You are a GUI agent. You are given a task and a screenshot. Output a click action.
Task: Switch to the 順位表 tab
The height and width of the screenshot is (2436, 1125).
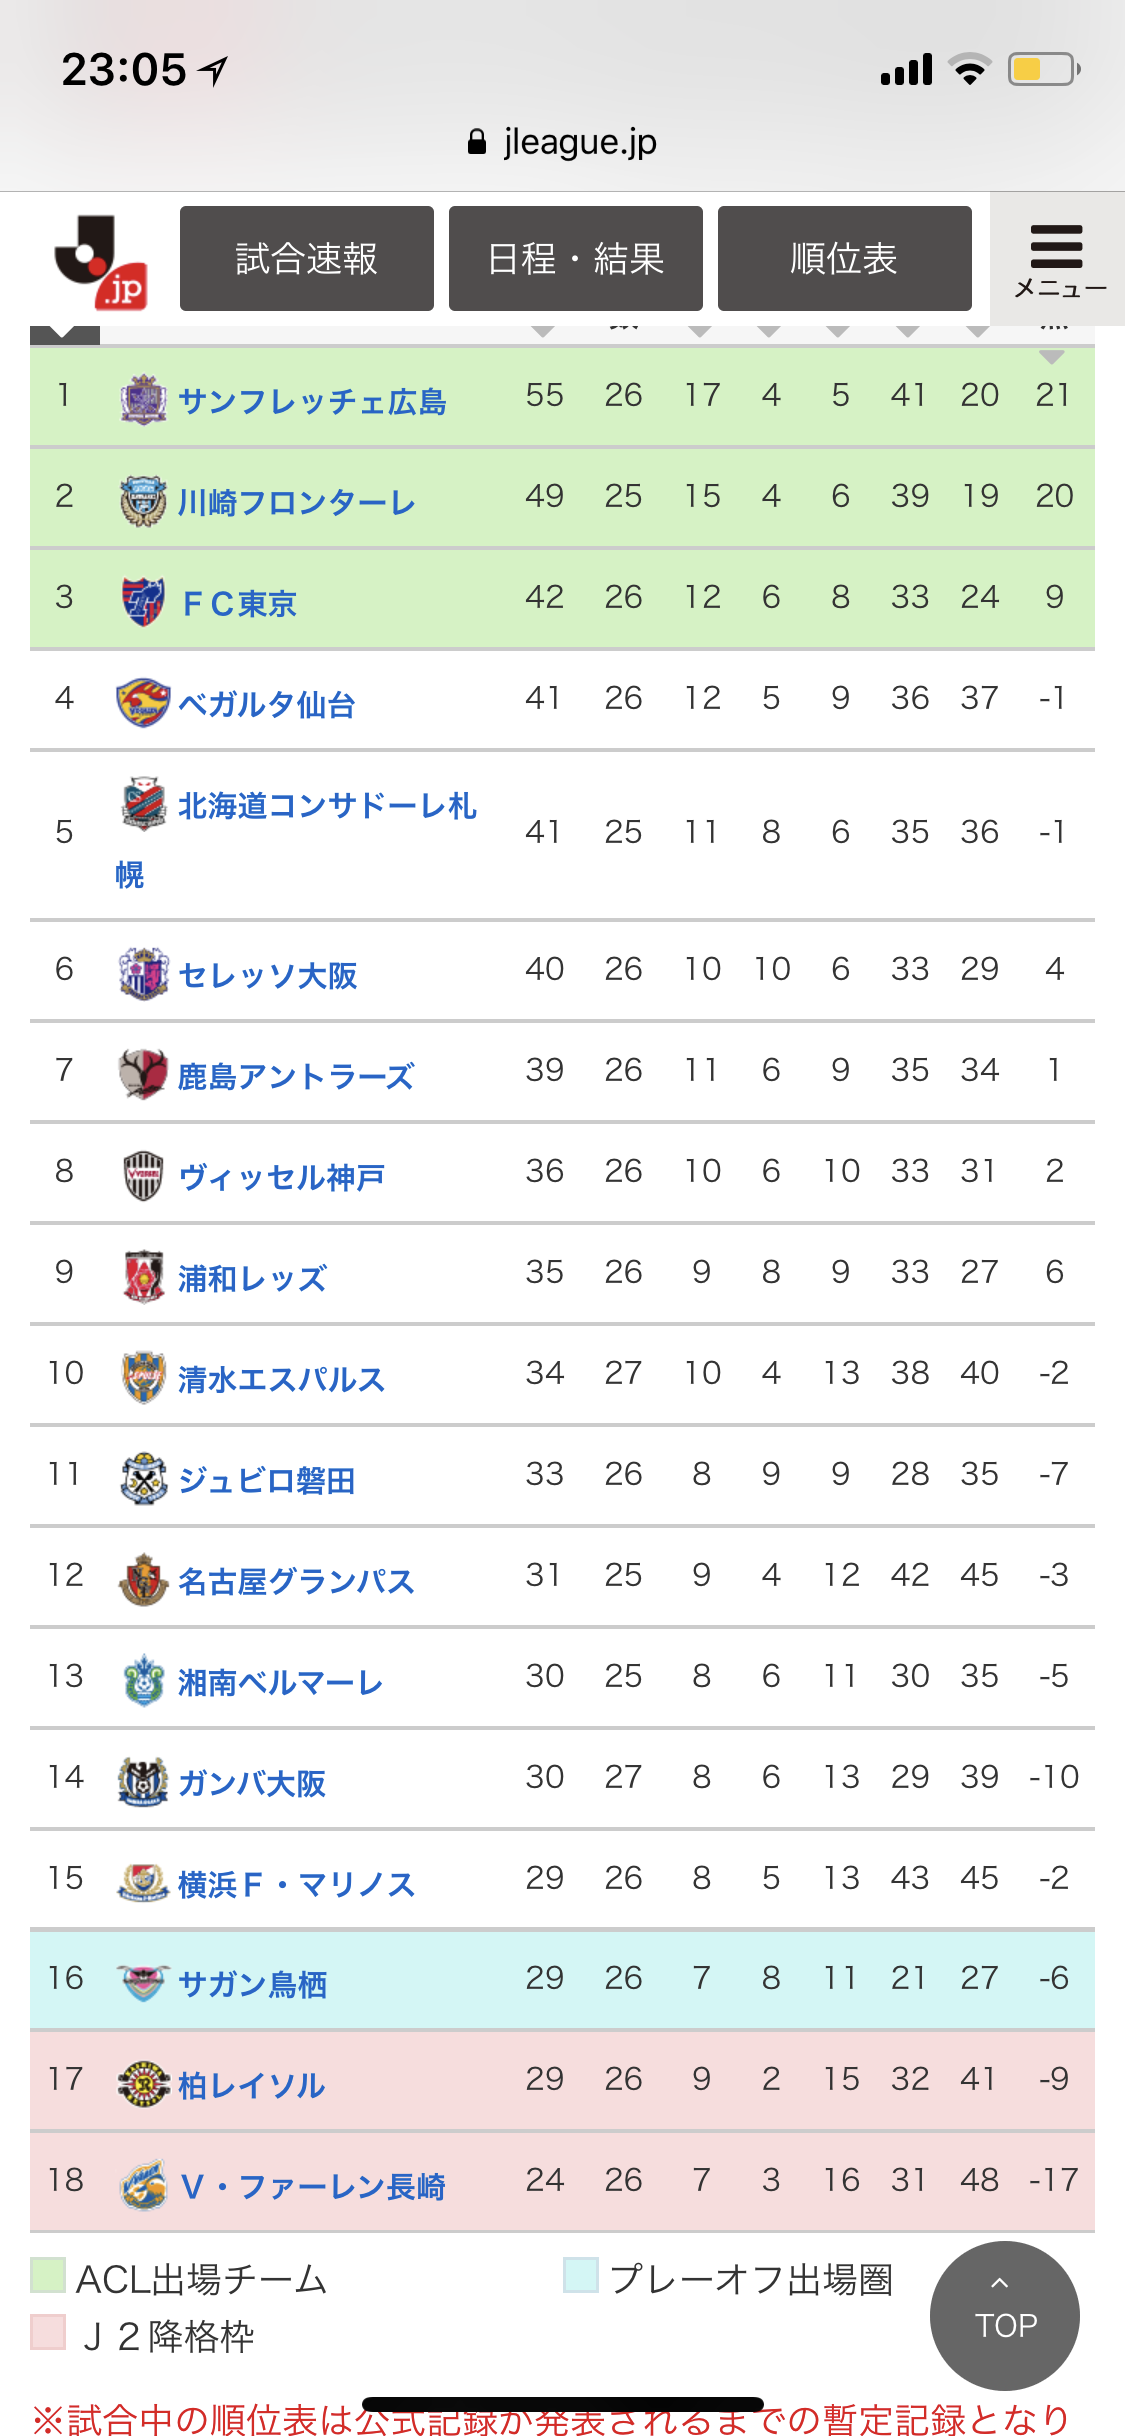click(x=844, y=259)
